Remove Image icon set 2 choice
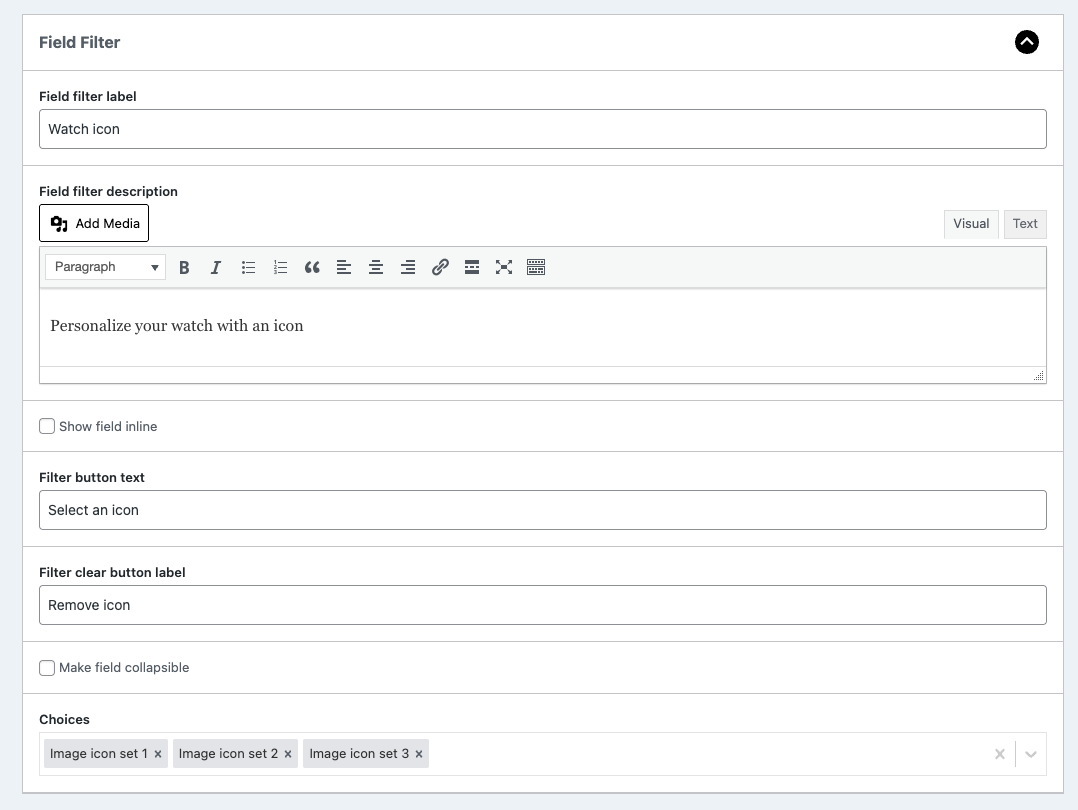The width and height of the screenshot is (1078, 810). click(288, 754)
